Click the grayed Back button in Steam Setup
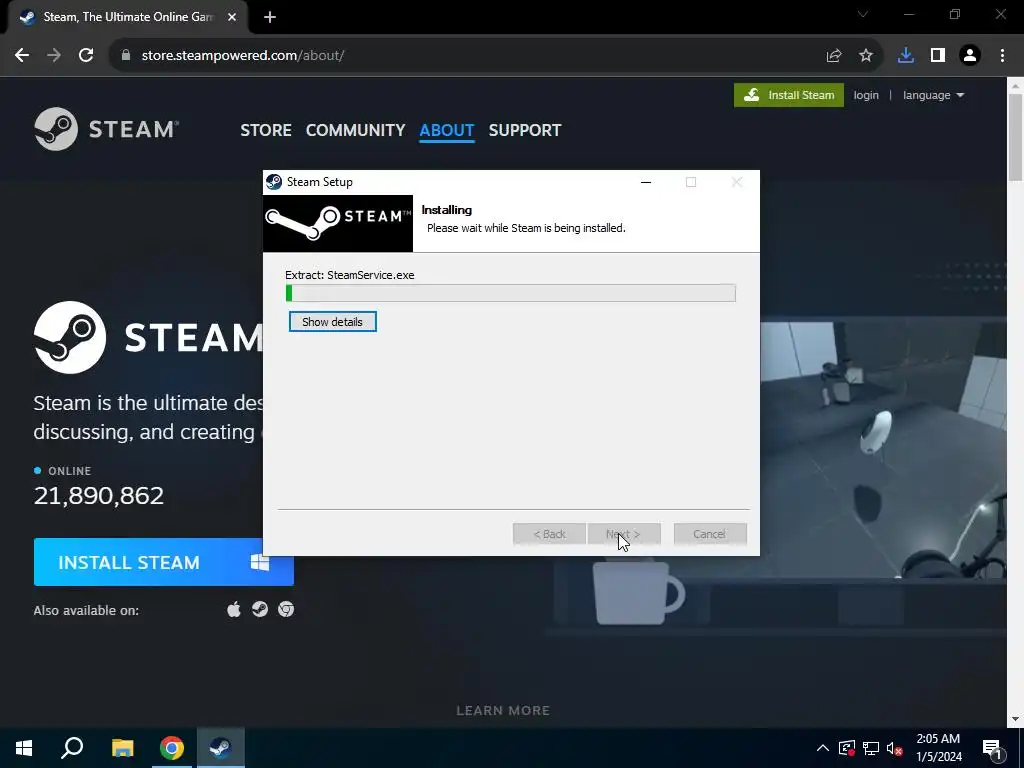The width and height of the screenshot is (1024, 768). click(x=549, y=534)
